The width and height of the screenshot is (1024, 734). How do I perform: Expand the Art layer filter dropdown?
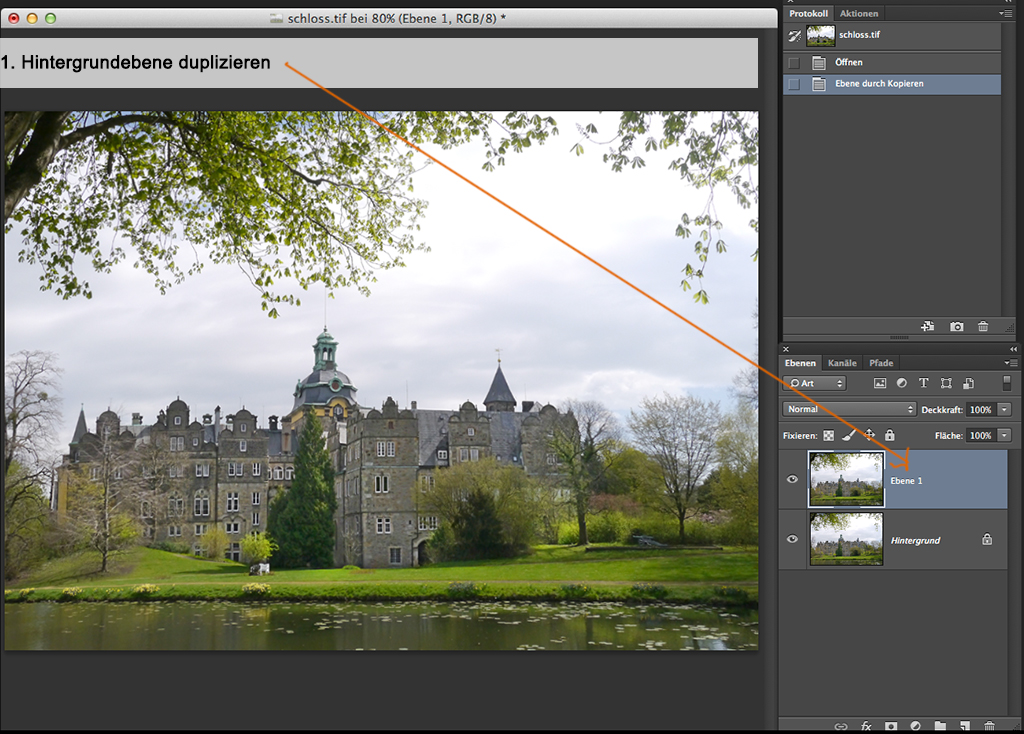coord(815,383)
